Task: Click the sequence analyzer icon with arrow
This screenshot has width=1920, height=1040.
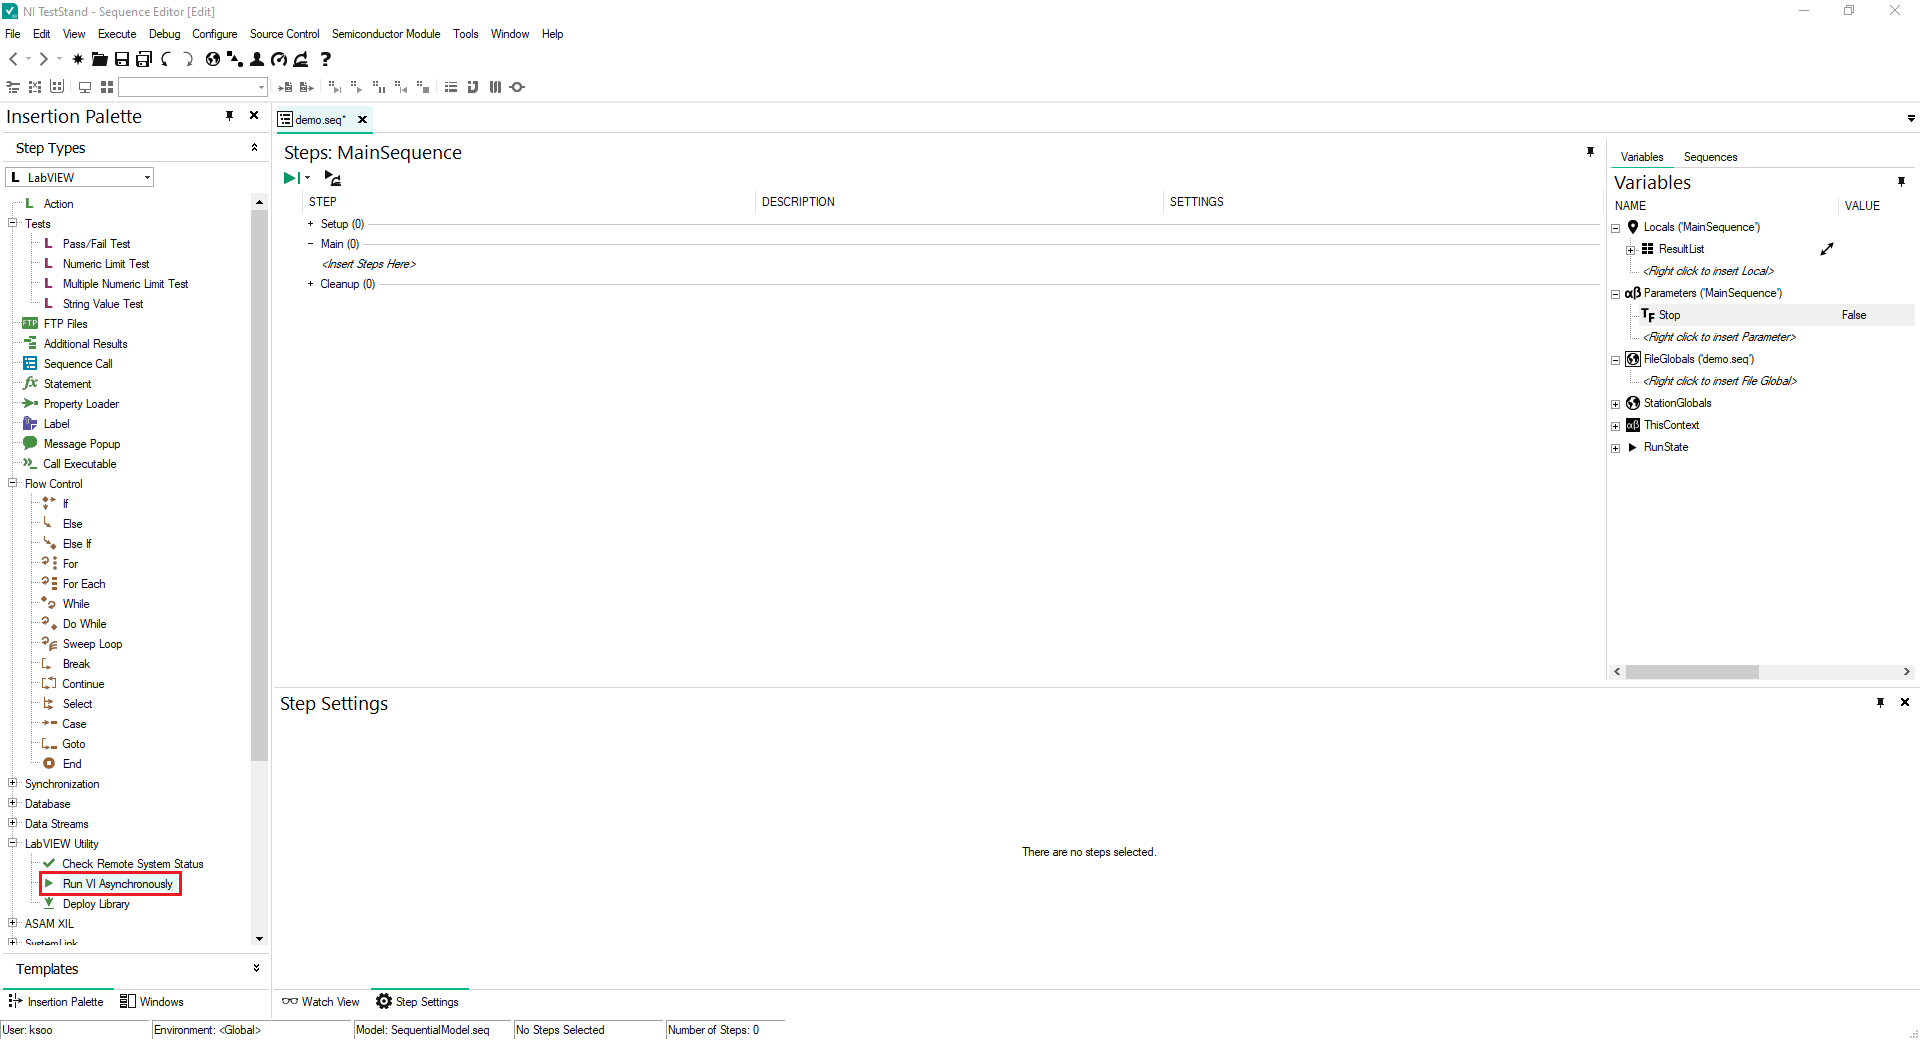Action: [301, 60]
